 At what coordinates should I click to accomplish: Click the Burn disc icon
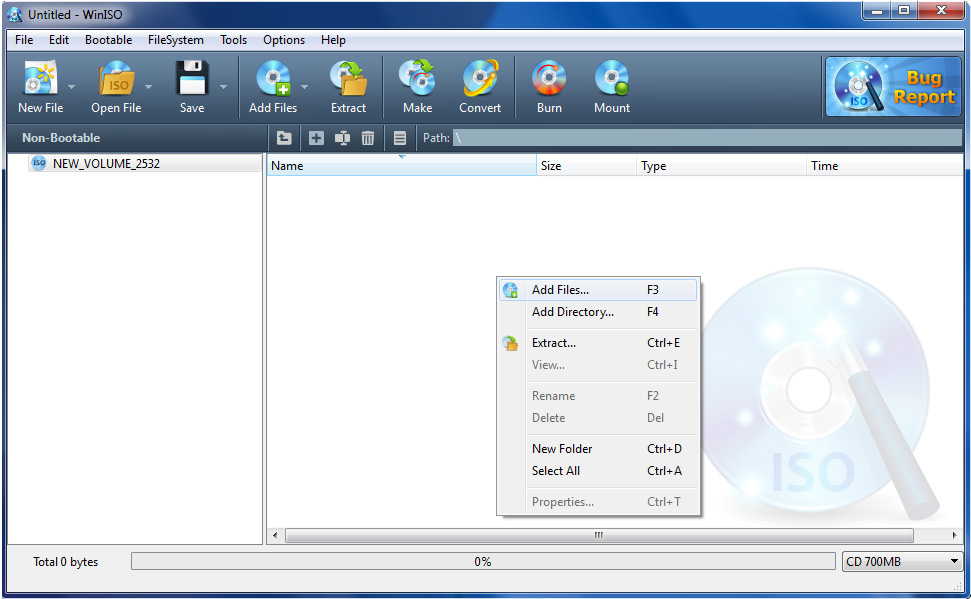point(549,79)
